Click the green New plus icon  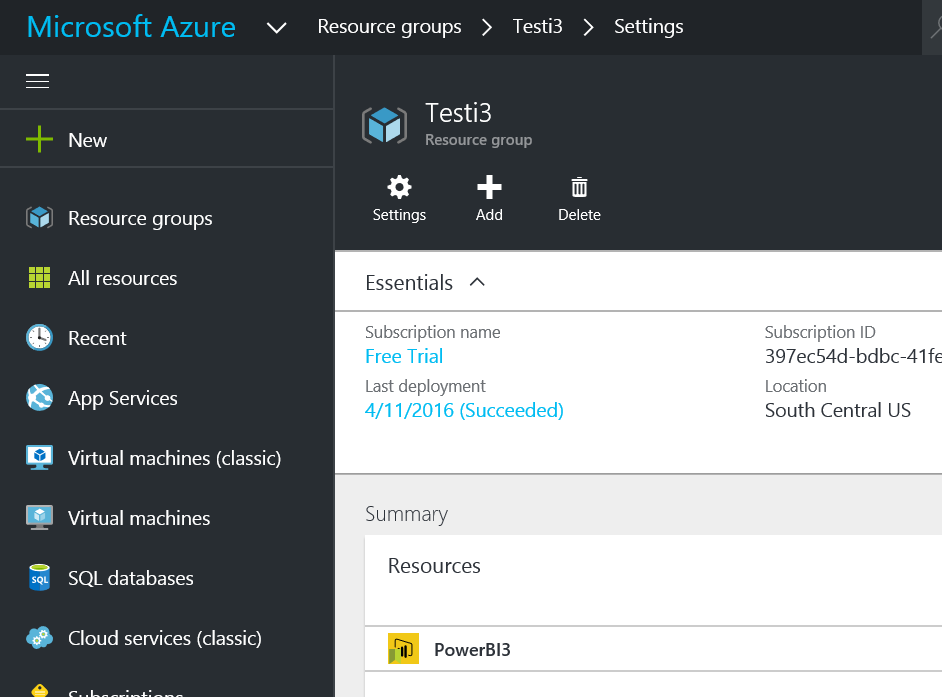39,140
